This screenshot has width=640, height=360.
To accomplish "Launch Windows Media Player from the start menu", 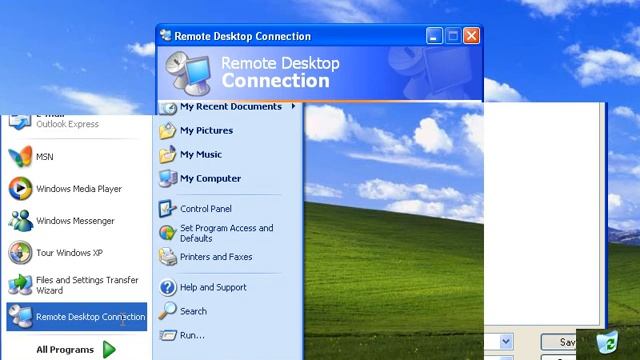I will point(79,189).
